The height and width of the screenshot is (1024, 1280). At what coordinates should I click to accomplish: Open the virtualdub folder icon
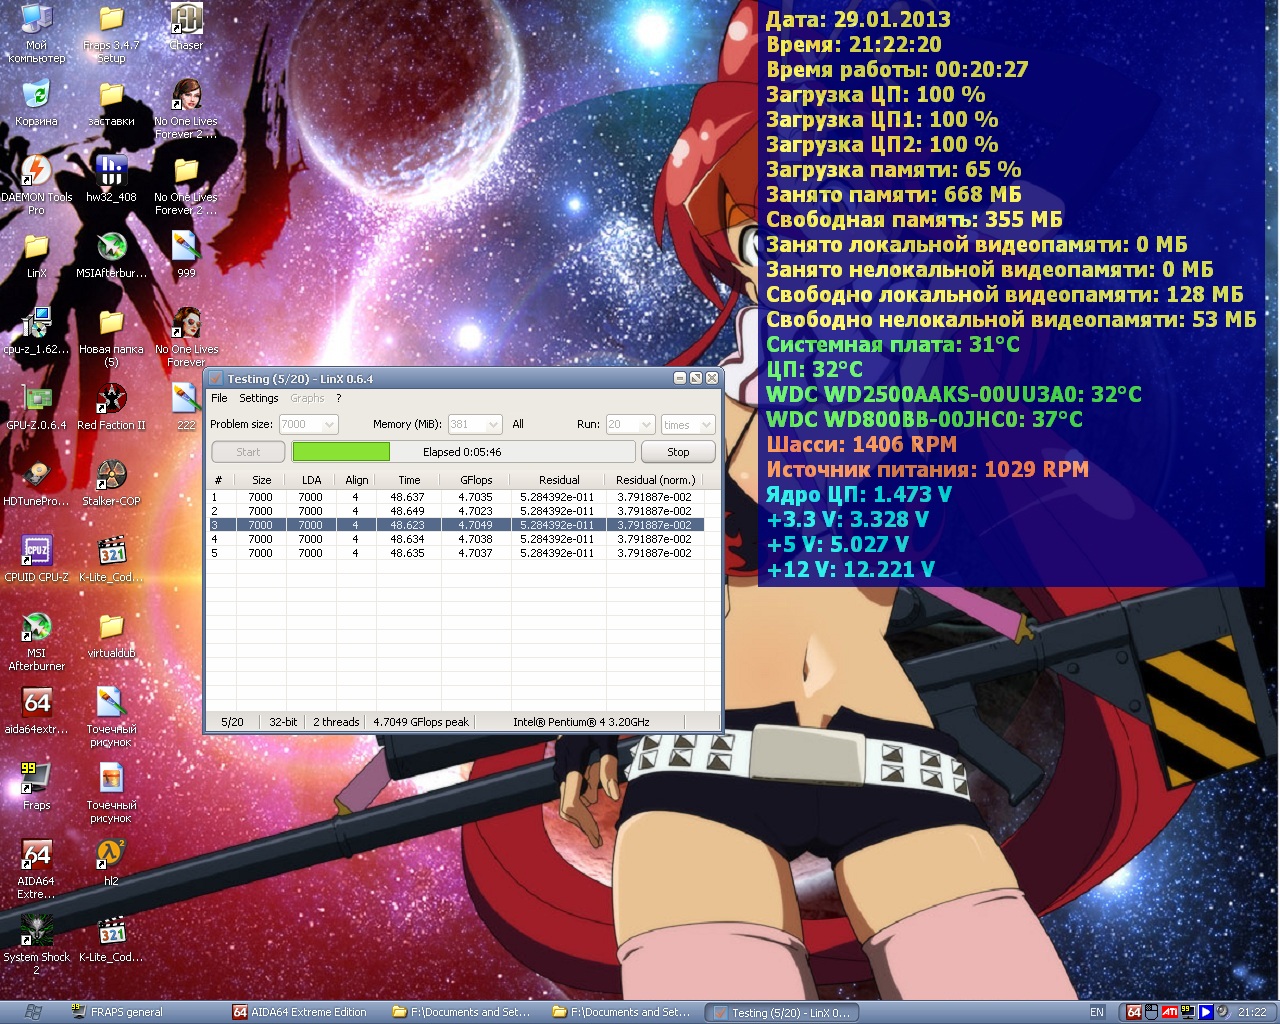coord(111,635)
